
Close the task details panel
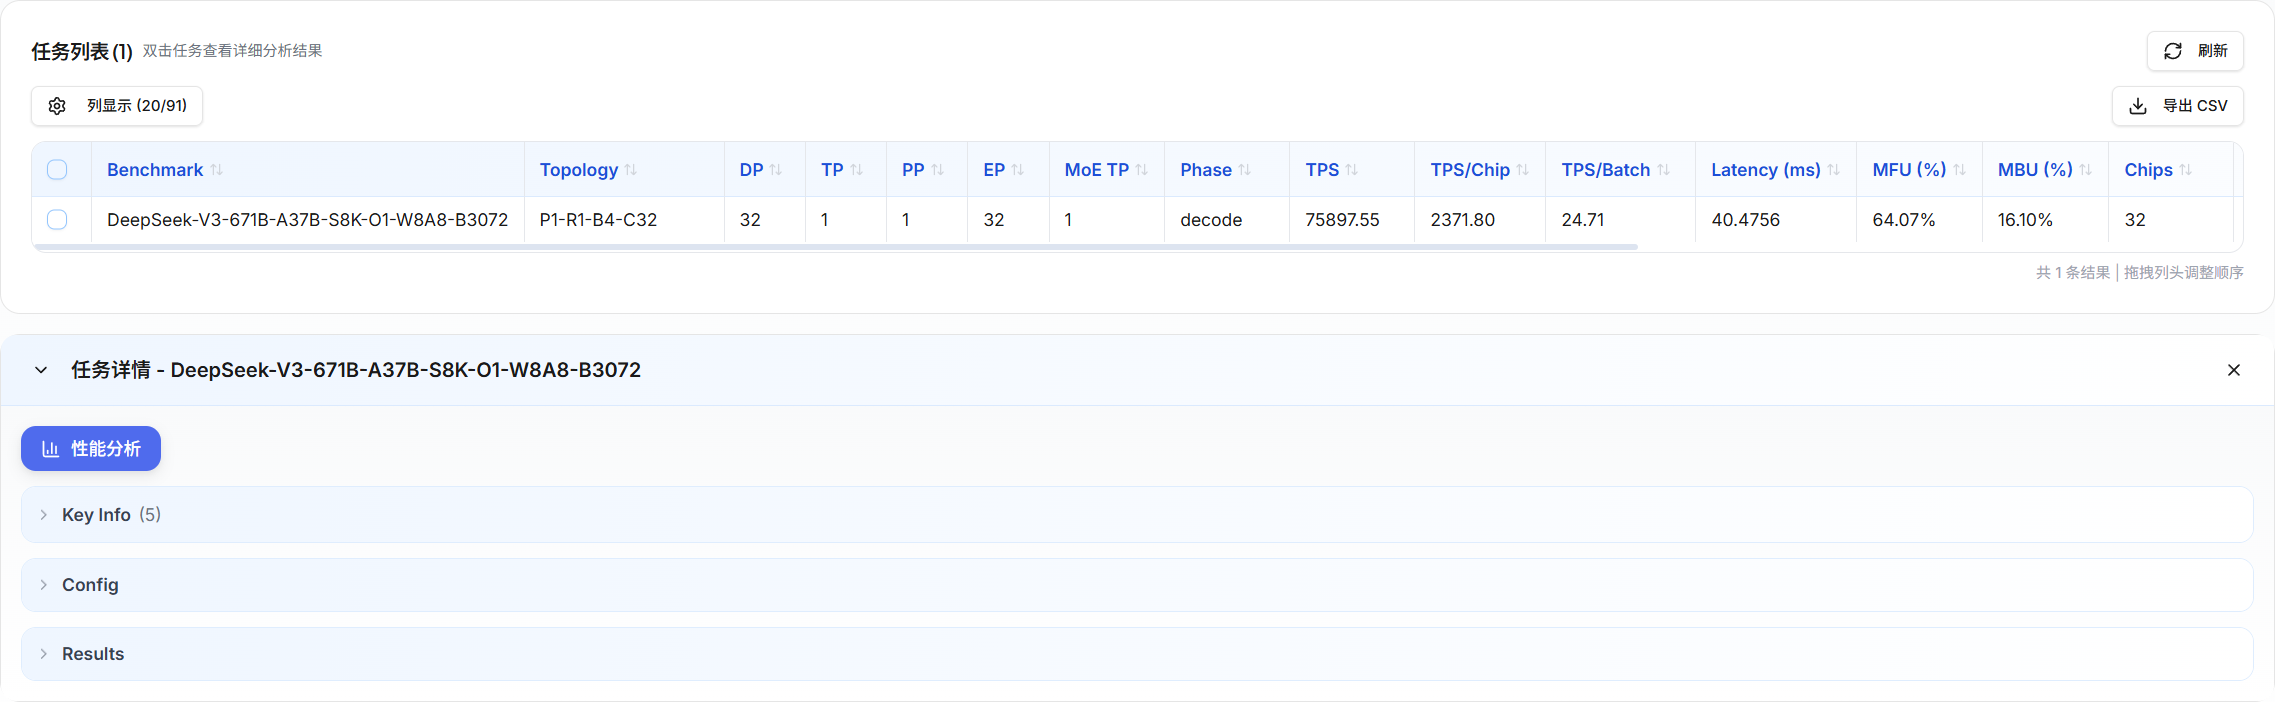(x=2233, y=370)
